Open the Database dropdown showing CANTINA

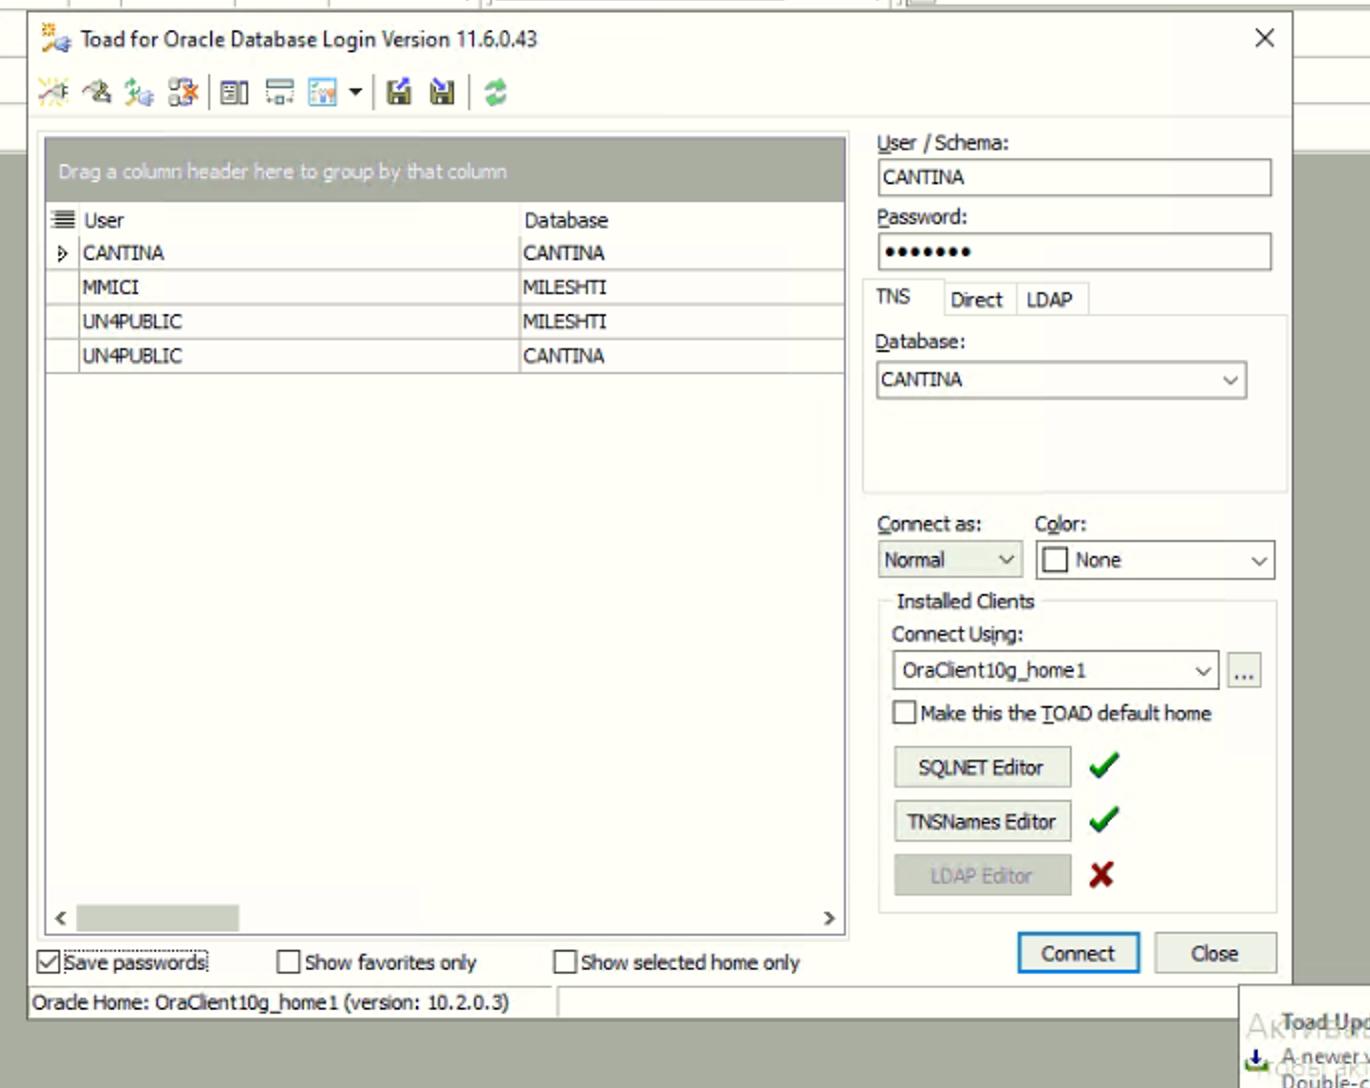pos(1230,380)
